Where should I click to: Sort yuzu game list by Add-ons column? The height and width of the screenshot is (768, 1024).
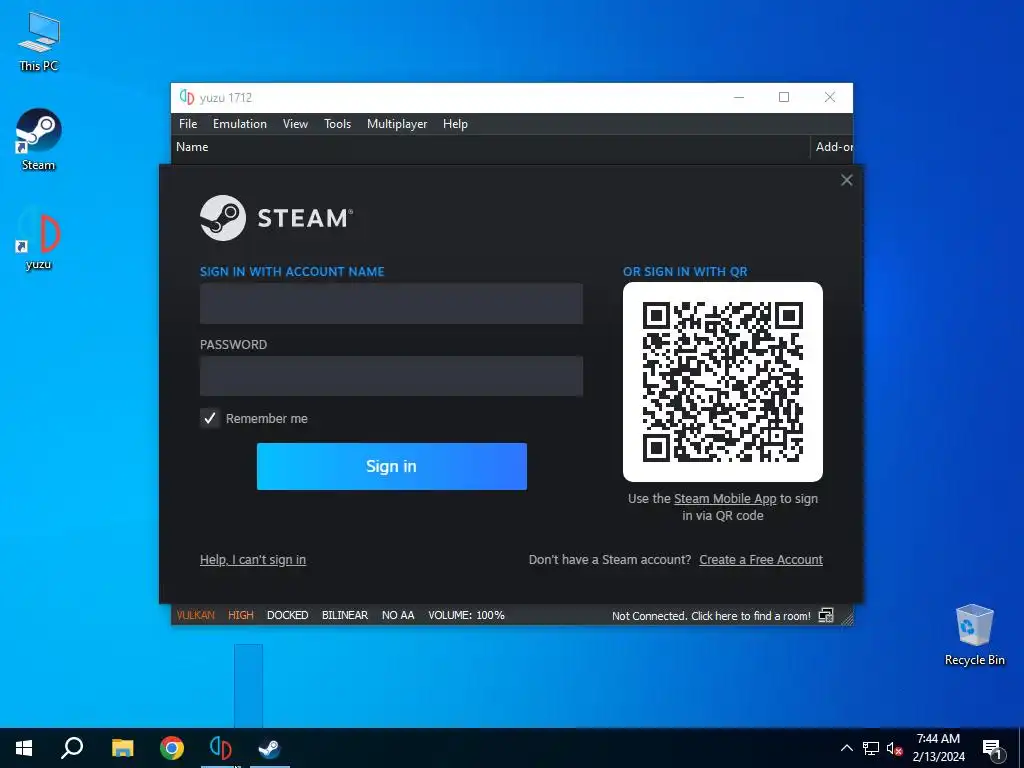[x=832, y=147]
